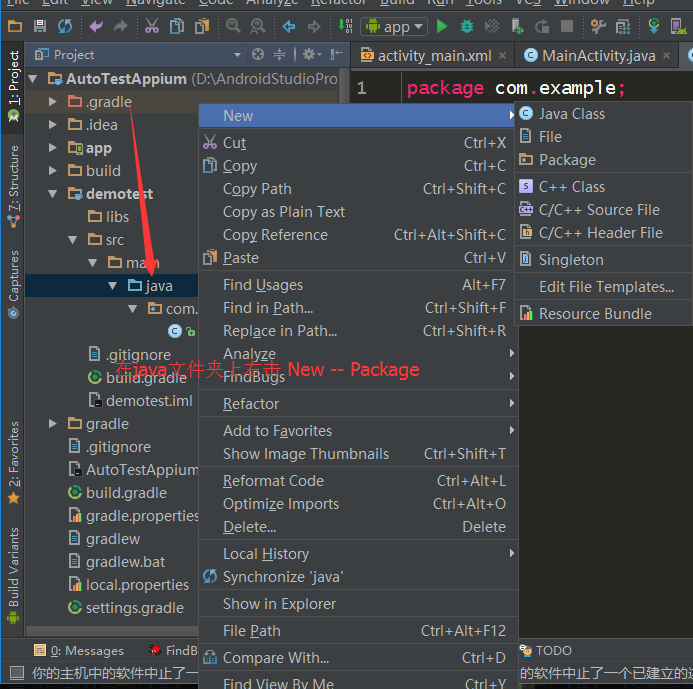Open the app run configuration dropdown
Image resolution: width=693 pixels, height=689 pixels.
pos(394,27)
